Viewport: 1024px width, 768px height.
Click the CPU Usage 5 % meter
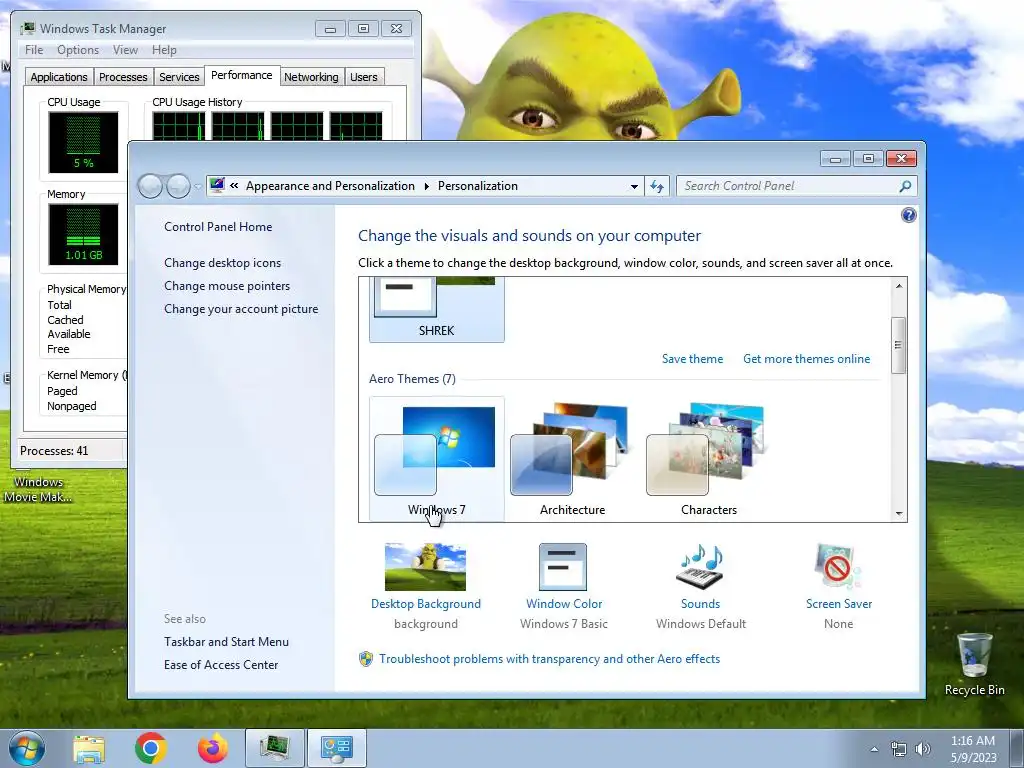coord(83,142)
